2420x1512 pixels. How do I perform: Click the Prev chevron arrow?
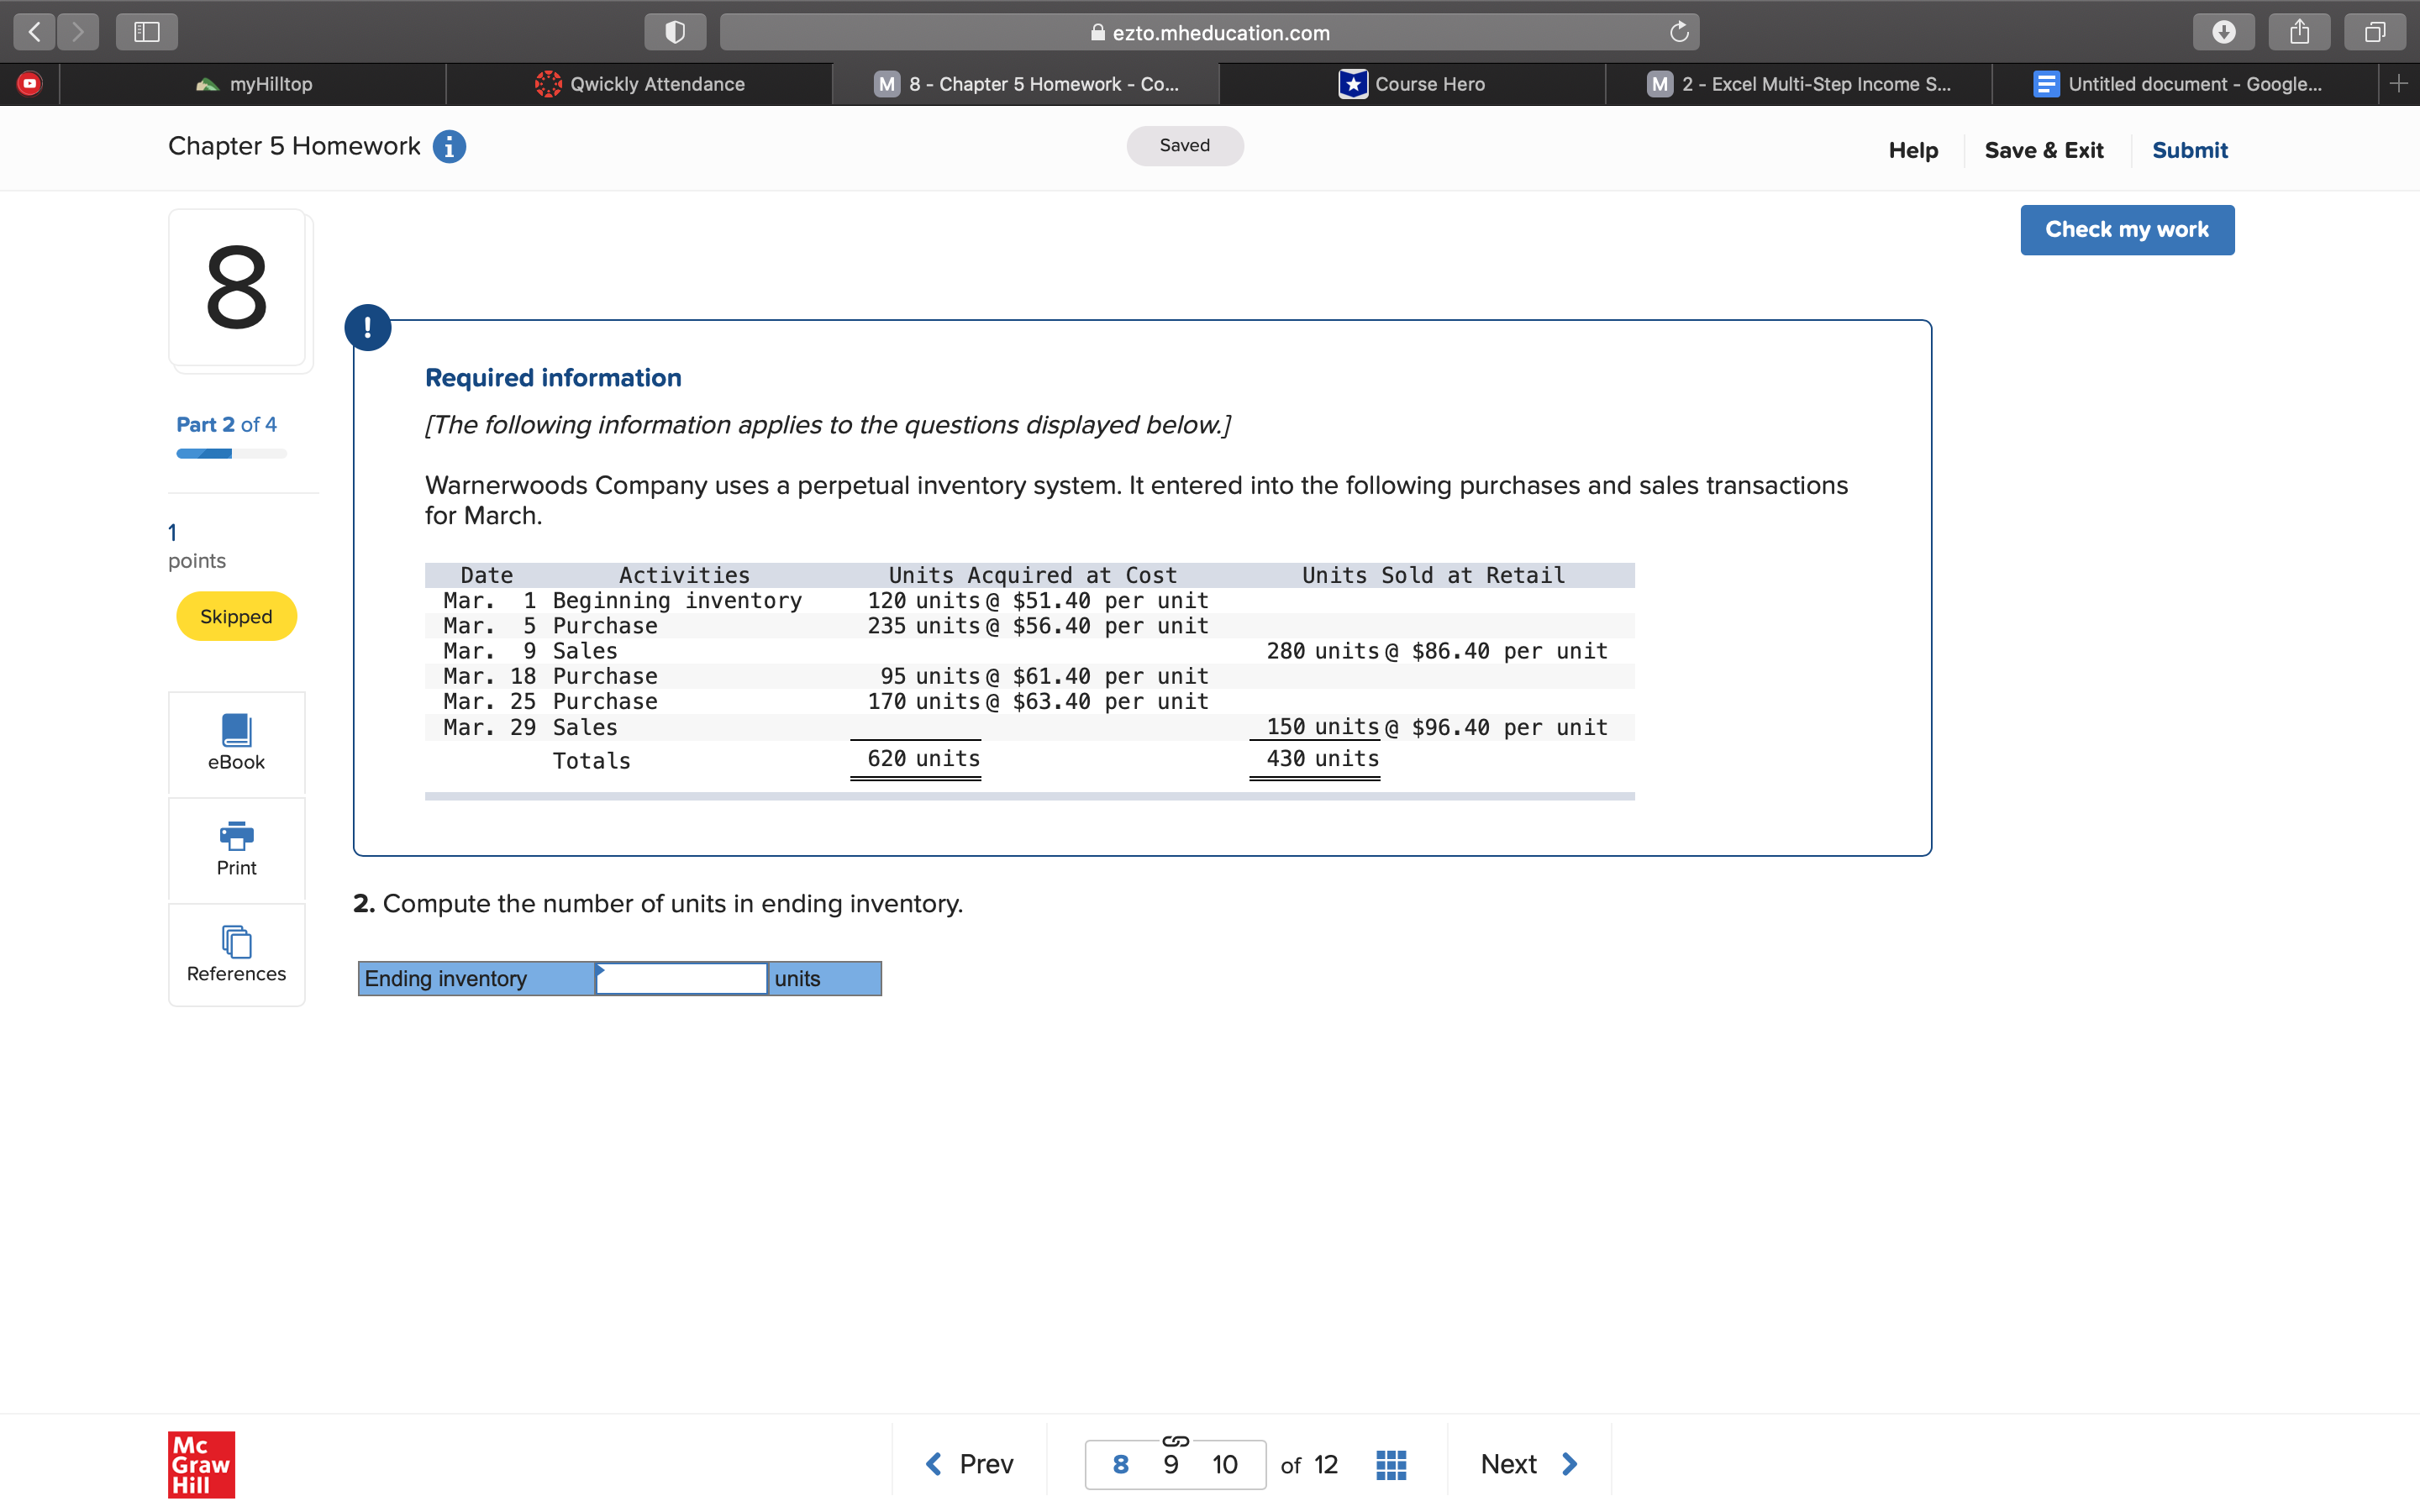click(932, 1463)
